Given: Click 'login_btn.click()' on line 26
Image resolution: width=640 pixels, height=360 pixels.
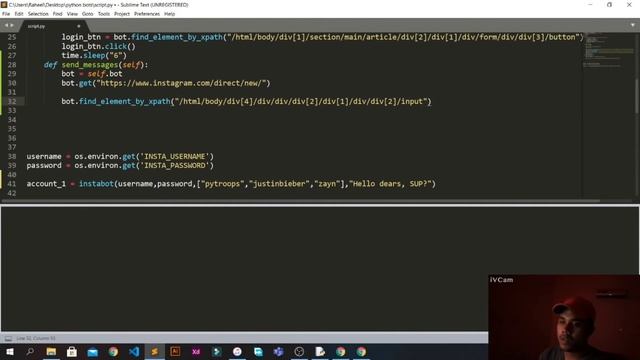Looking at the screenshot, I should pyautogui.click(x=98, y=46).
